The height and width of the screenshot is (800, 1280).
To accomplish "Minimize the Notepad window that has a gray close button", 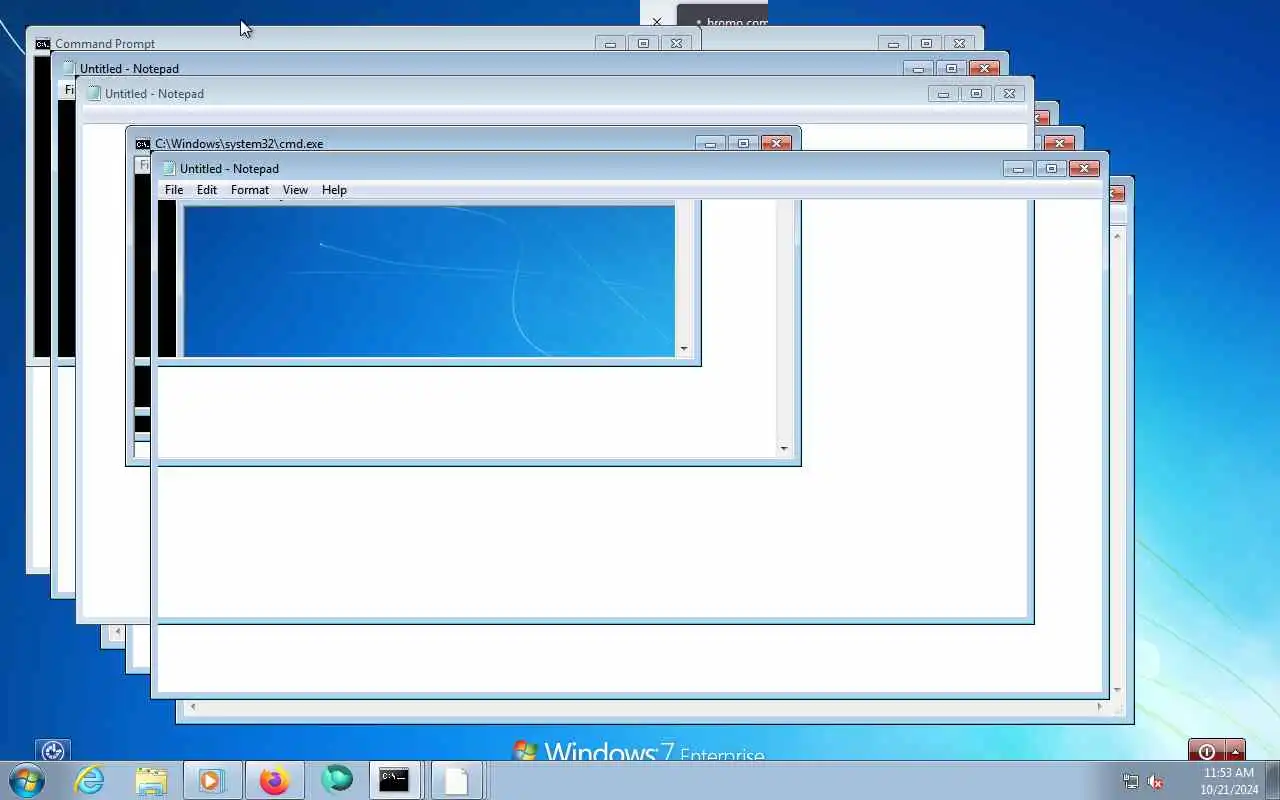I will 943,94.
